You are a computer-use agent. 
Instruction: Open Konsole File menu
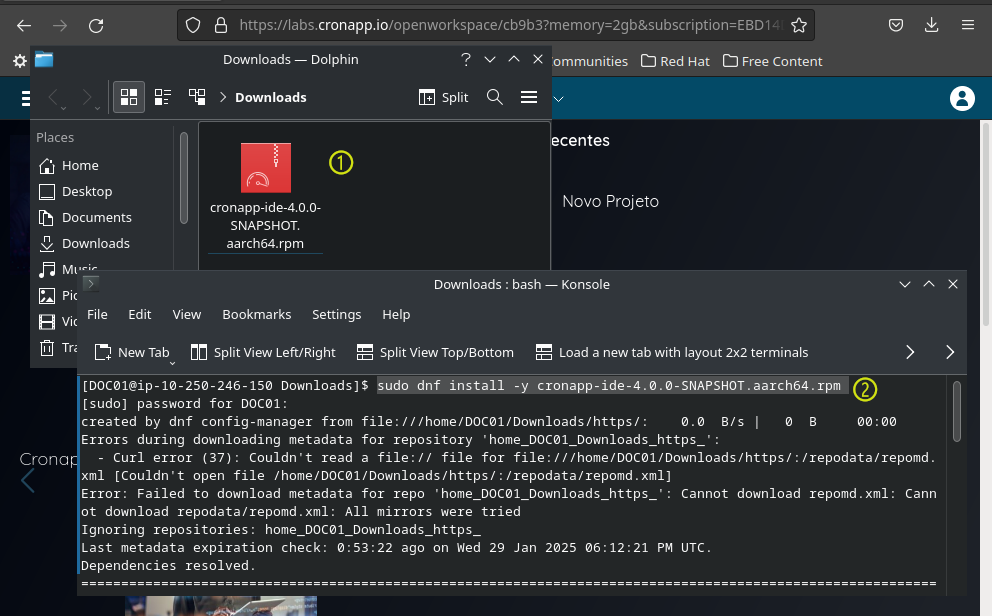tap(97, 314)
